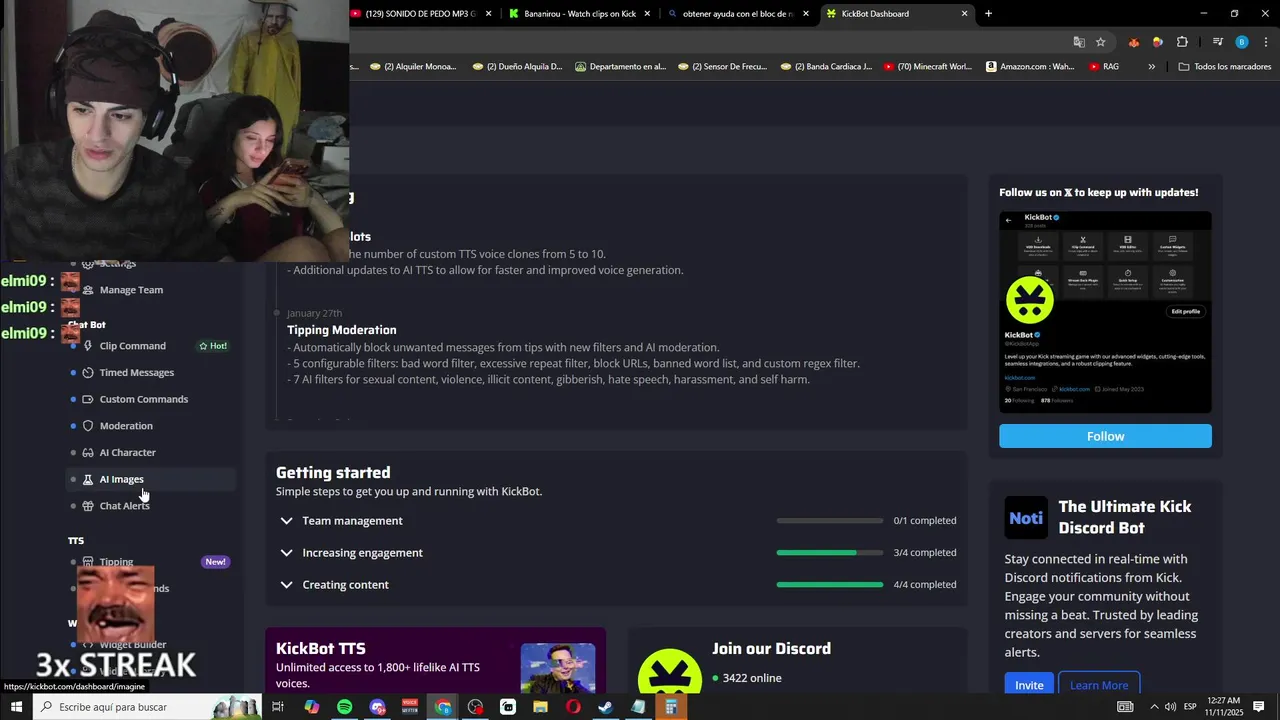Open the notification center icon
This screenshot has width=1280, height=720.
tap(1258, 707)
